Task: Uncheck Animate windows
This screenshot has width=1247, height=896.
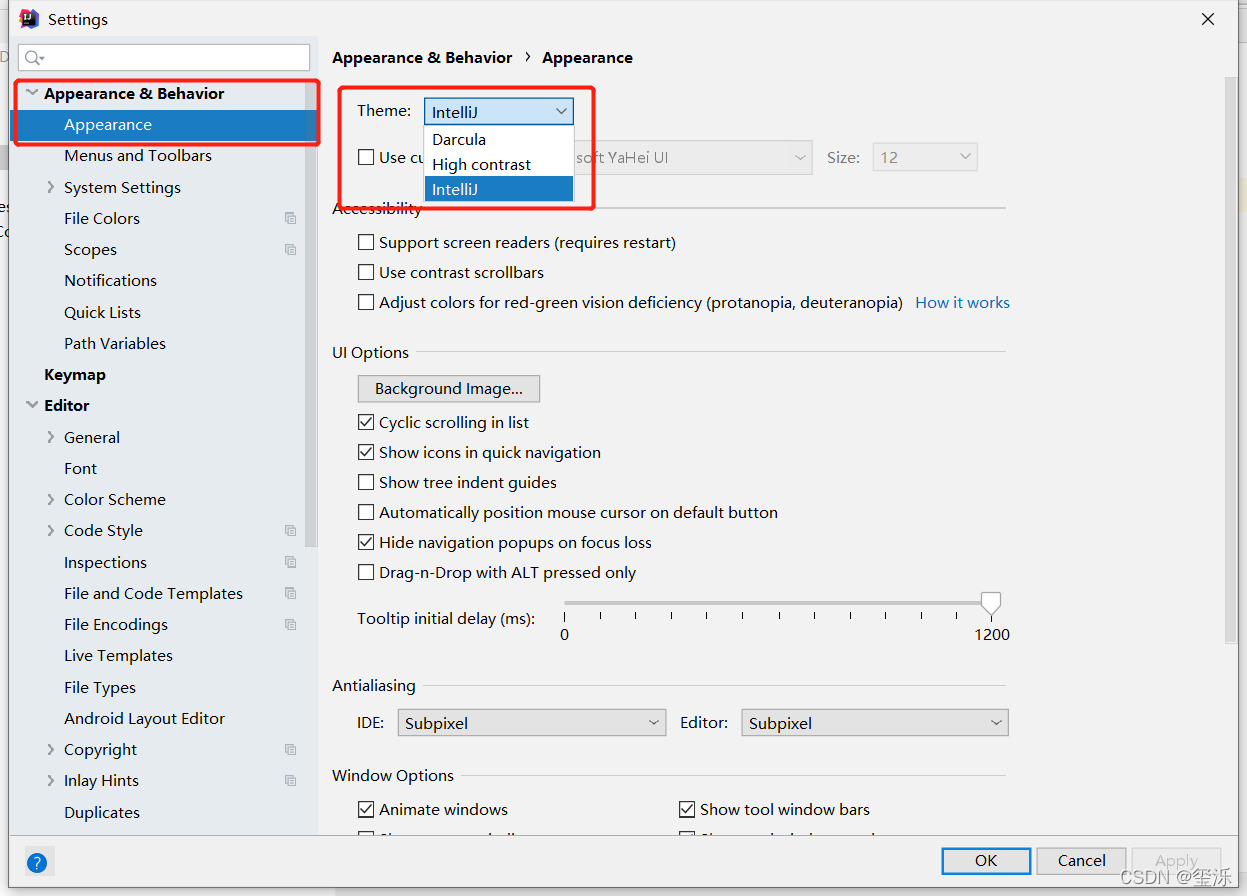Action: [366, 809]
